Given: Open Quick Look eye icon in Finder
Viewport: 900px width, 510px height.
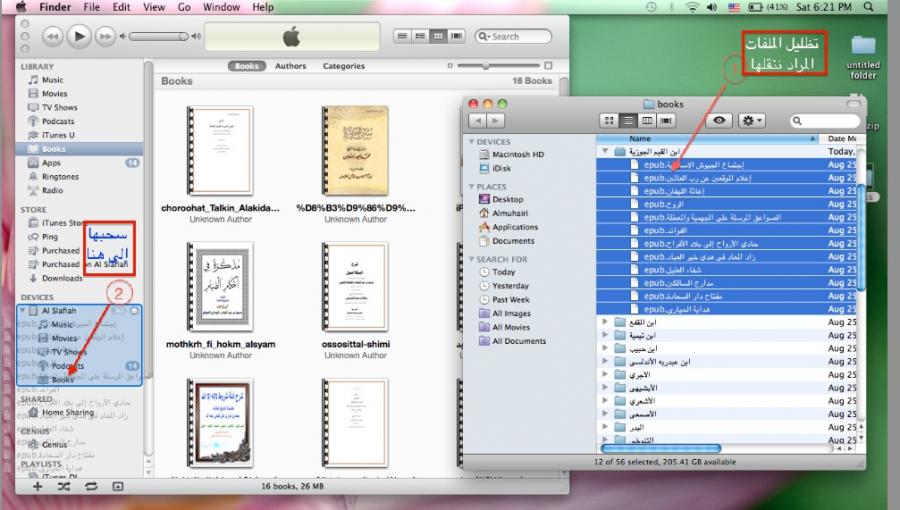Looking at the screenshot, I should click(718, 121).
